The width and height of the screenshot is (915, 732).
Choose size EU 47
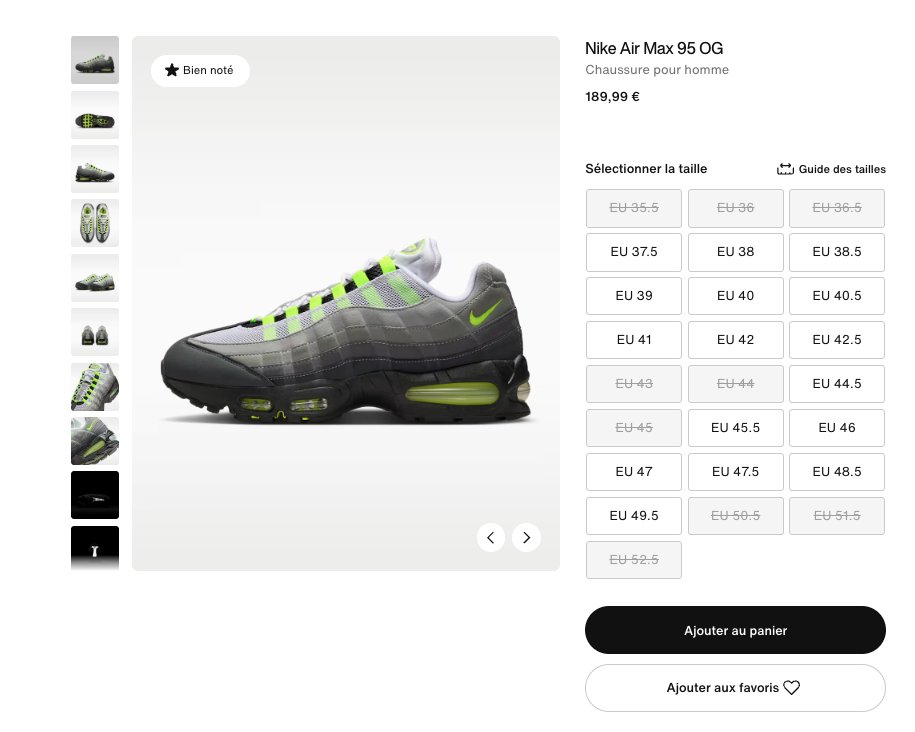[x=634, y=472]
